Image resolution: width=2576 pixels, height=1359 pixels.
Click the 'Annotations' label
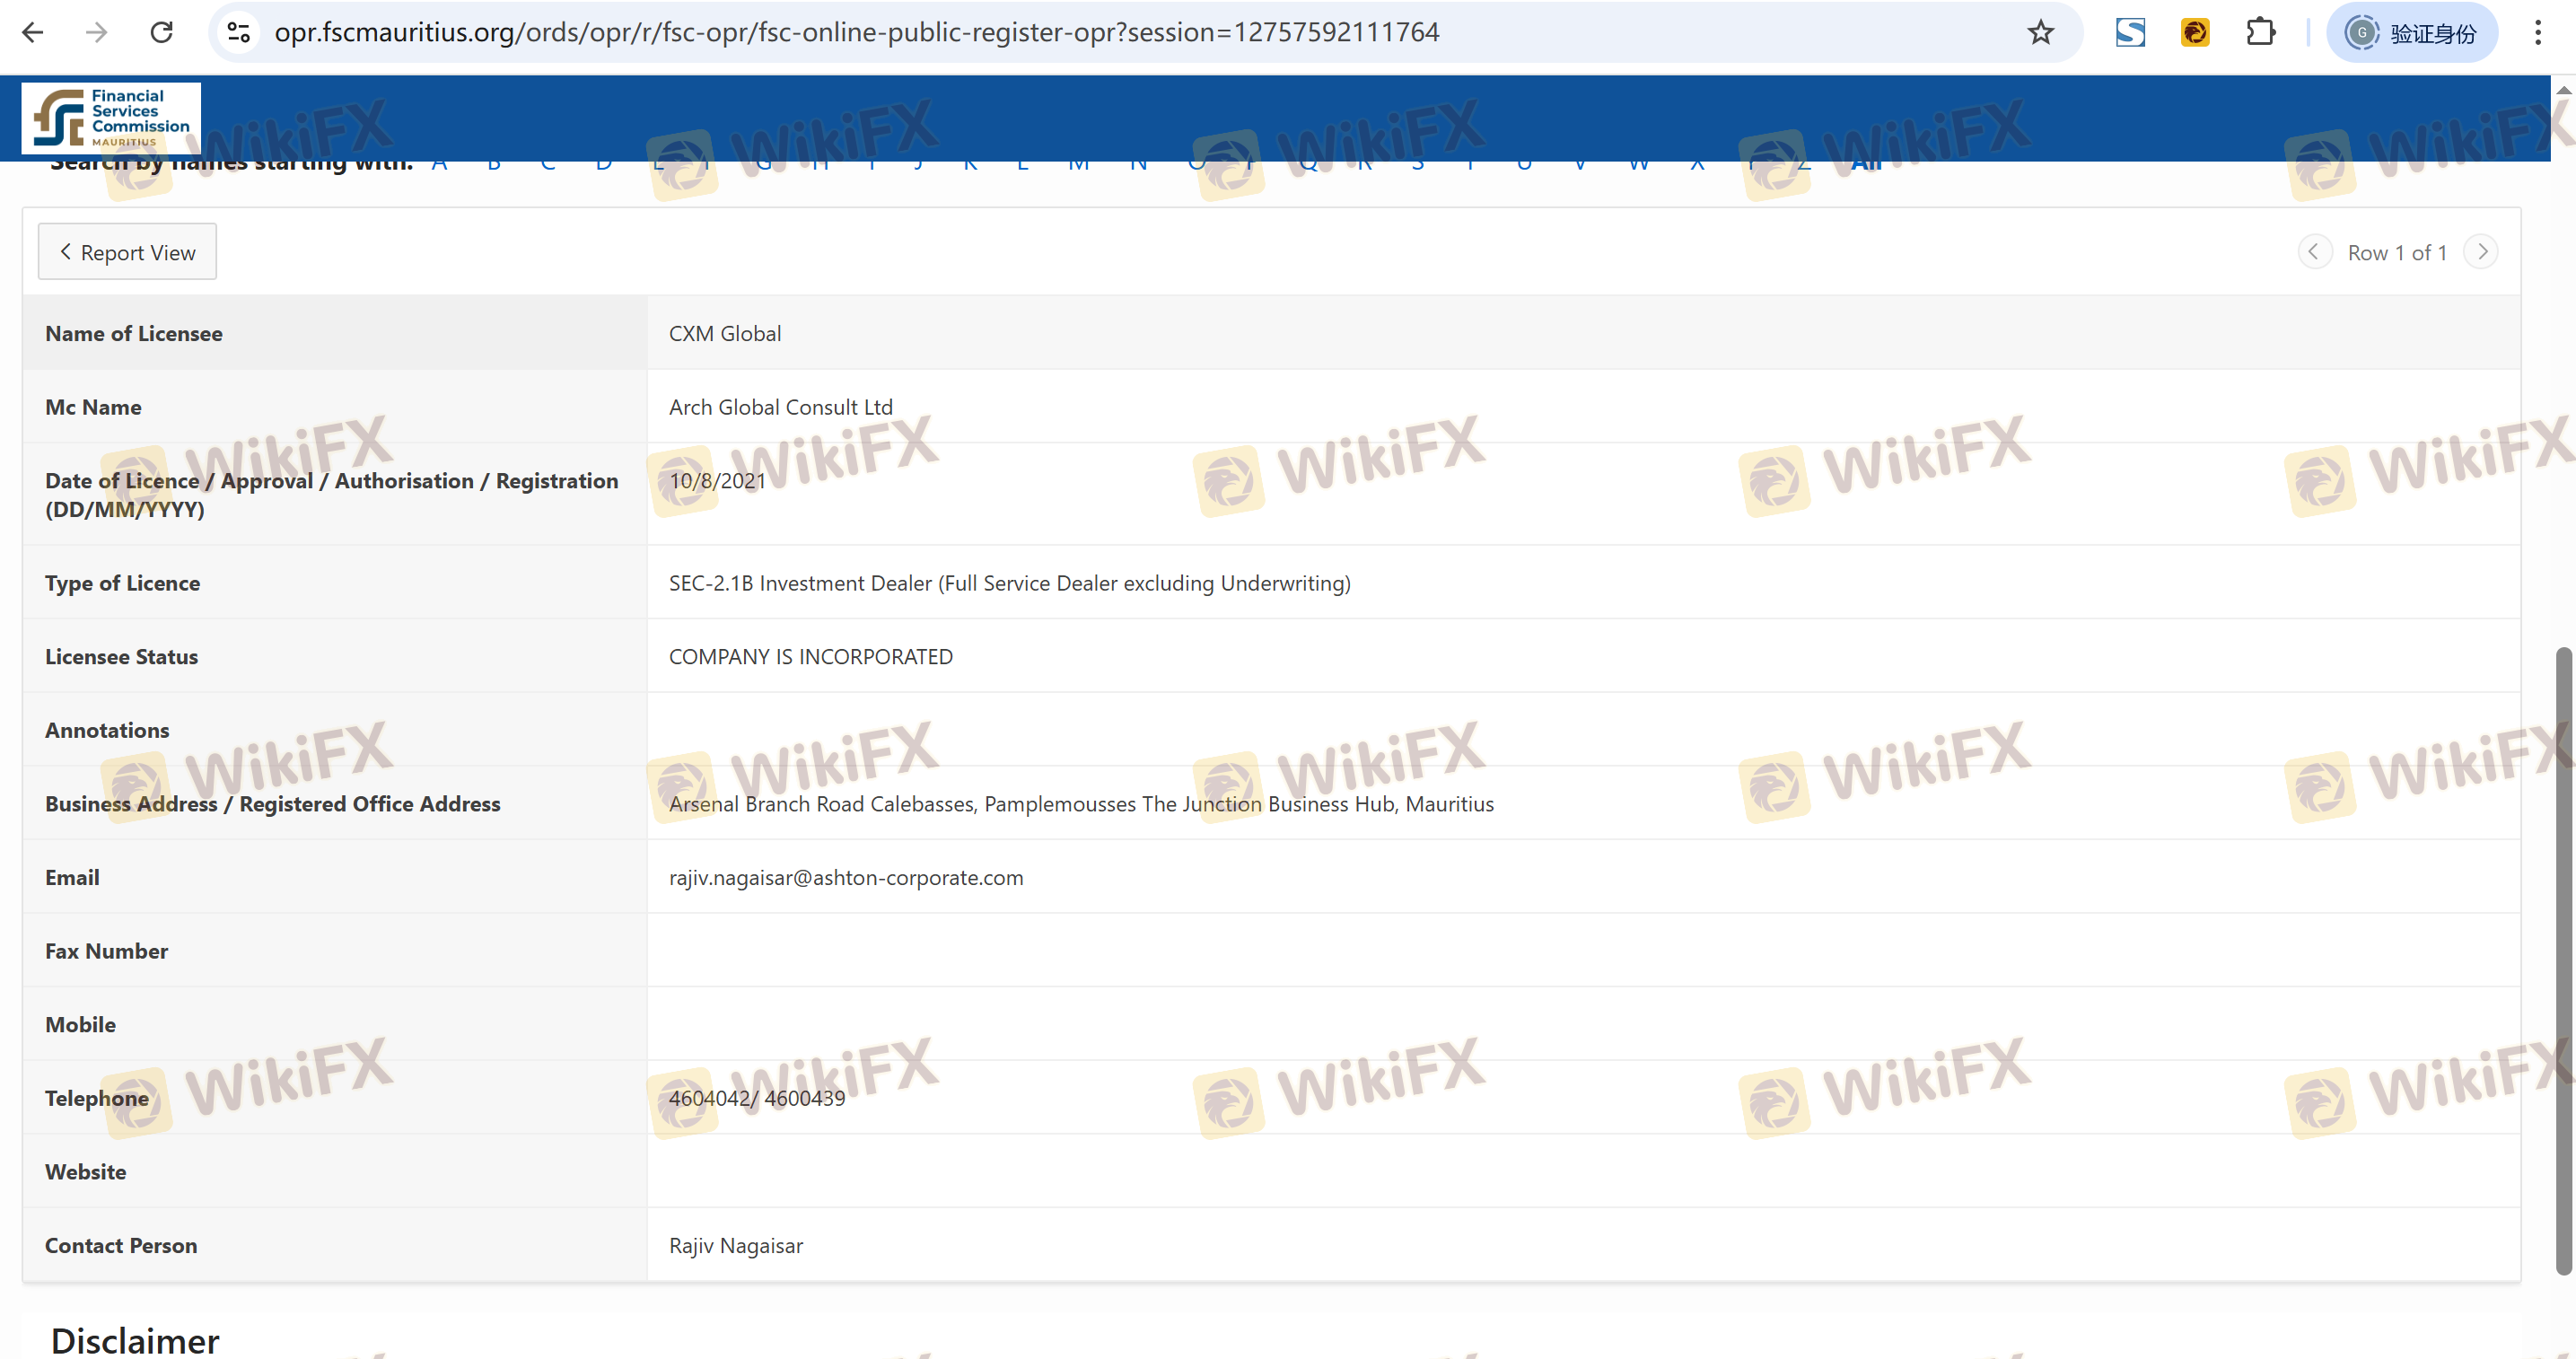(107, 731)
